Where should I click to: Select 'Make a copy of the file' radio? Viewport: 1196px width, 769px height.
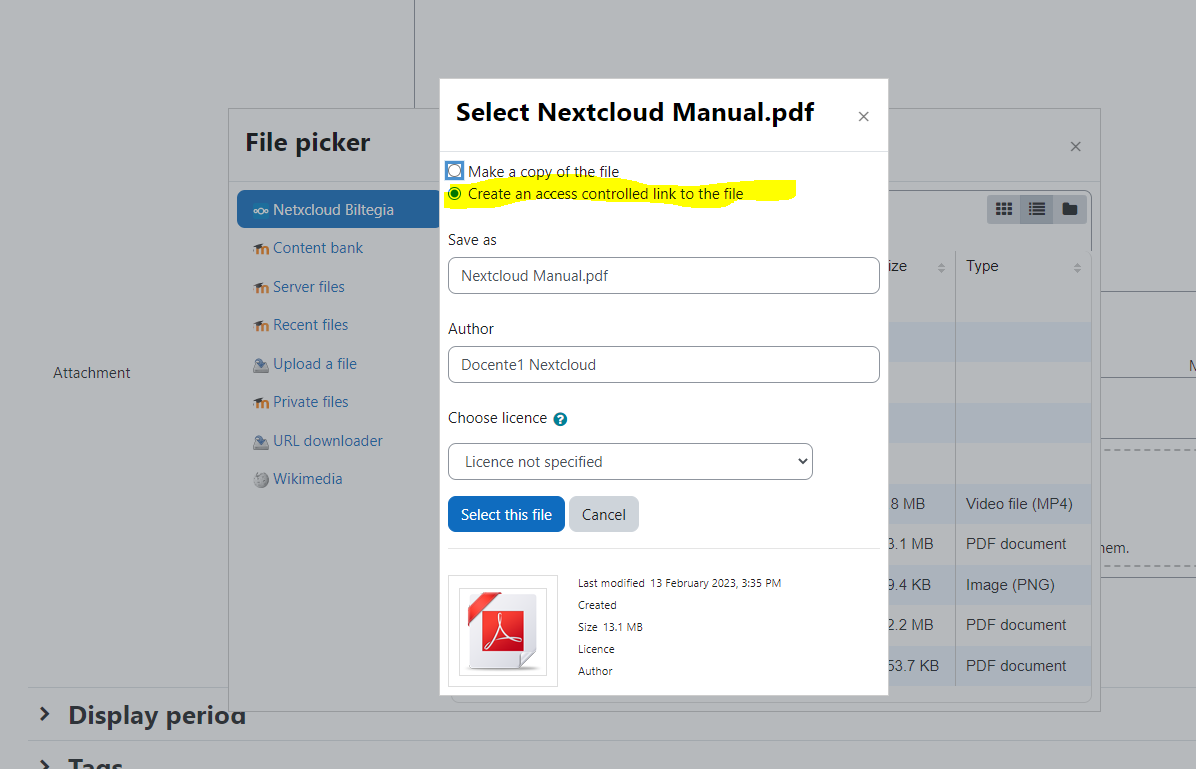[x=455, y=170]
